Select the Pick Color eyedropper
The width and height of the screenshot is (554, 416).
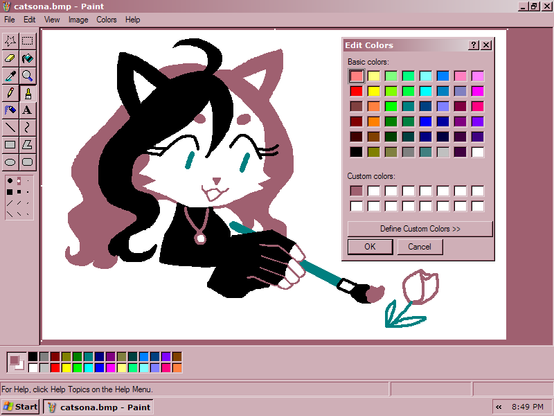pyautogui.click(x=10, y=75)
